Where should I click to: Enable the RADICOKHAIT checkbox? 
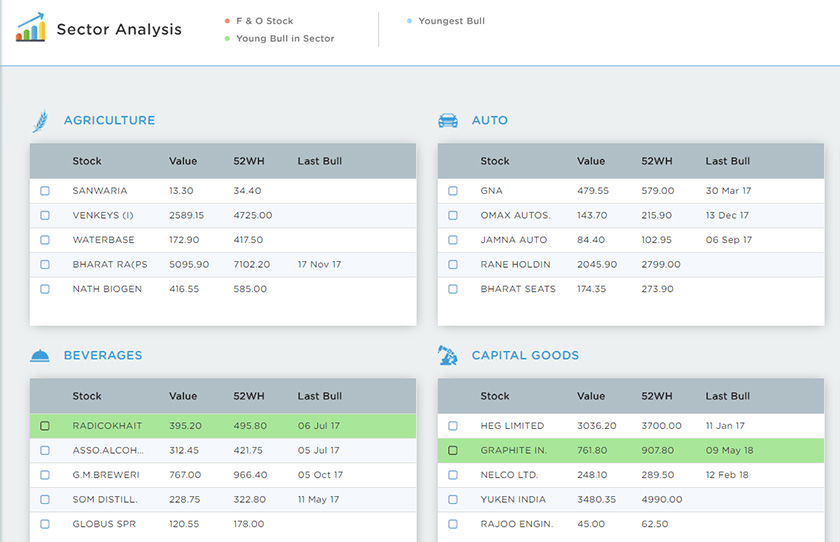[x=45, y=426]
